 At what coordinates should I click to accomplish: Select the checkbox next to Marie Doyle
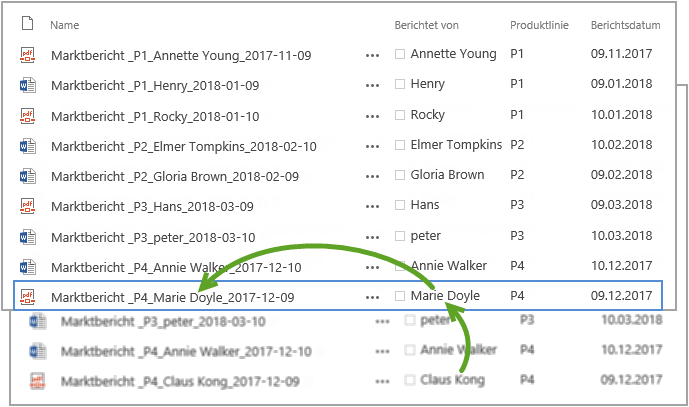(x=400, y=296)
